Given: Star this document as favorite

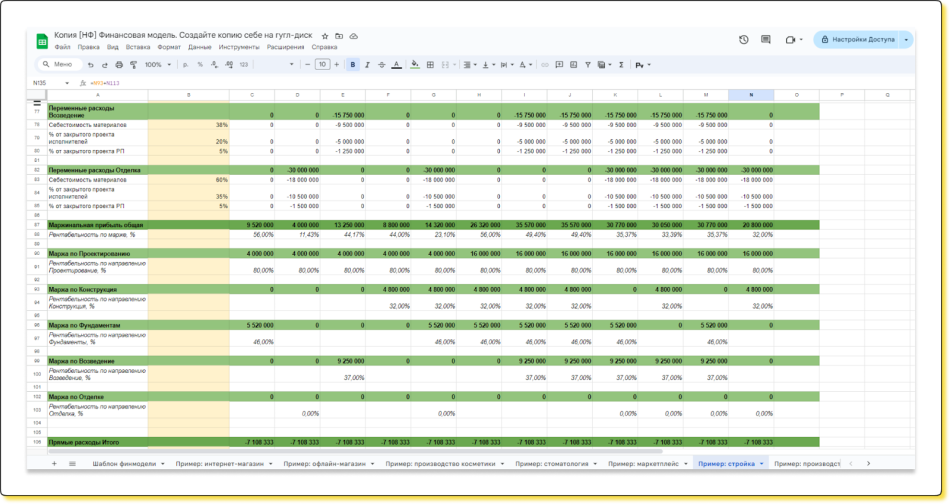Looking at the screenshot, I should pos(325,36).
